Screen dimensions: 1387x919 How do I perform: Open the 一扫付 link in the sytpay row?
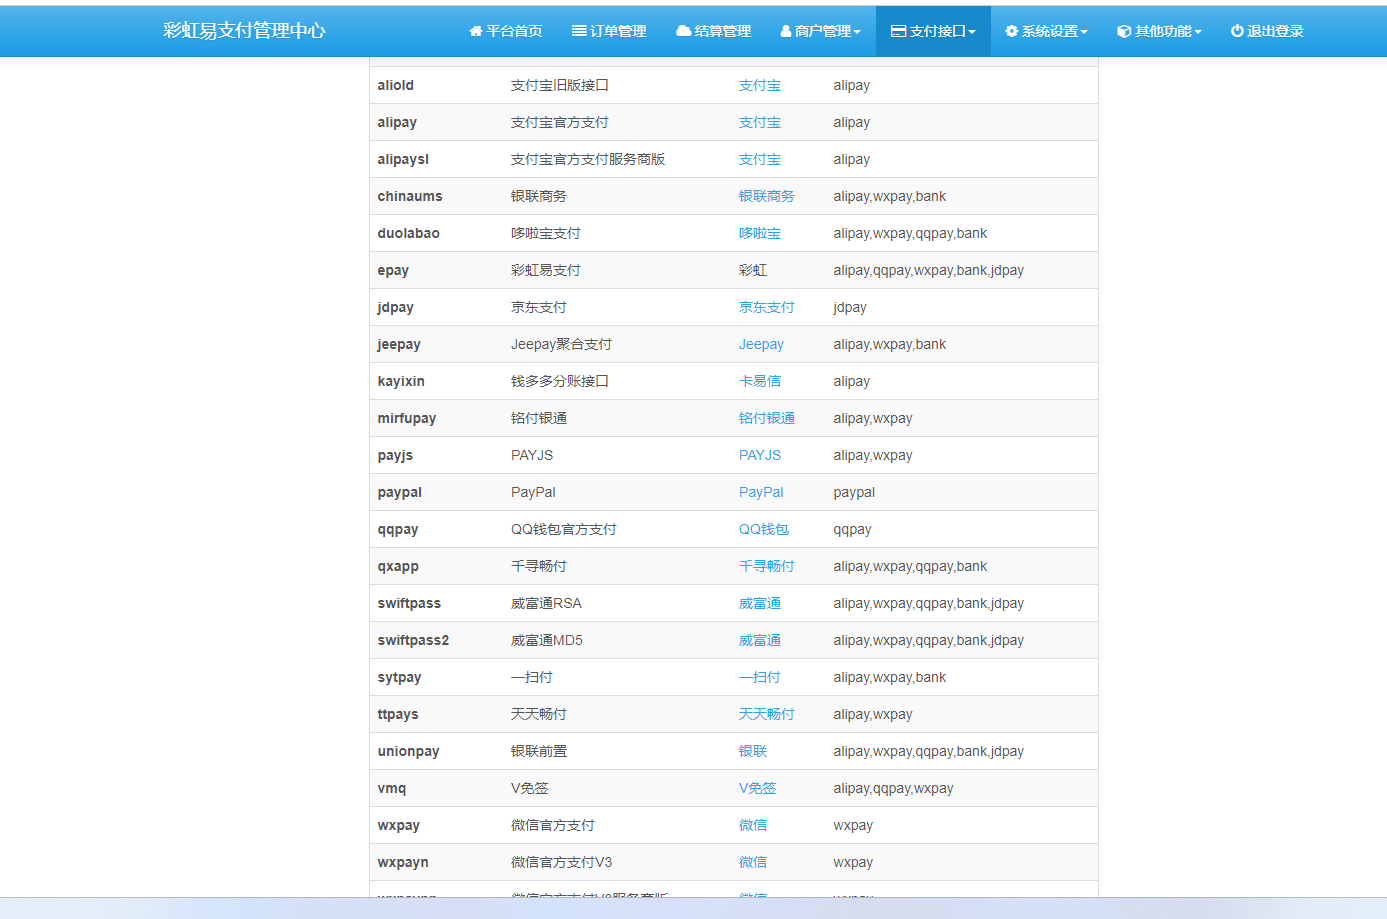coord(760,678)
